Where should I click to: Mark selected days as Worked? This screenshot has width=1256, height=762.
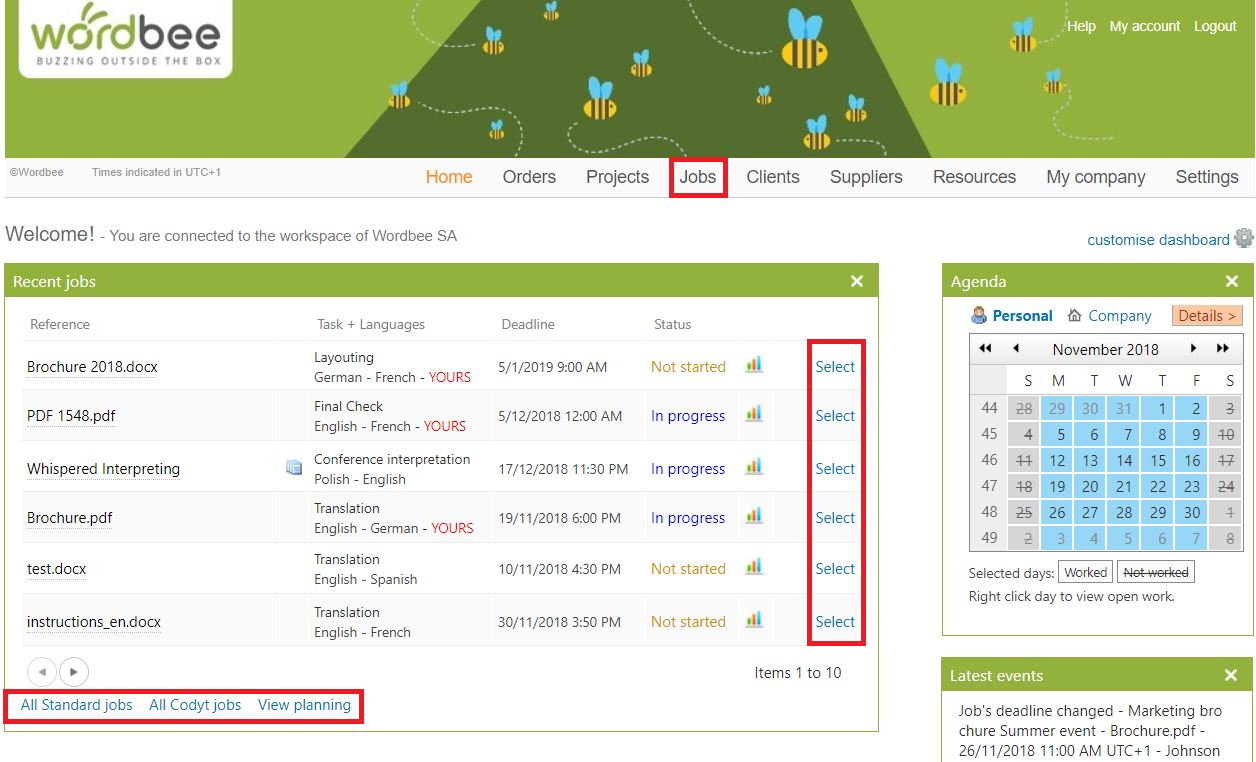pos(1085,573)
